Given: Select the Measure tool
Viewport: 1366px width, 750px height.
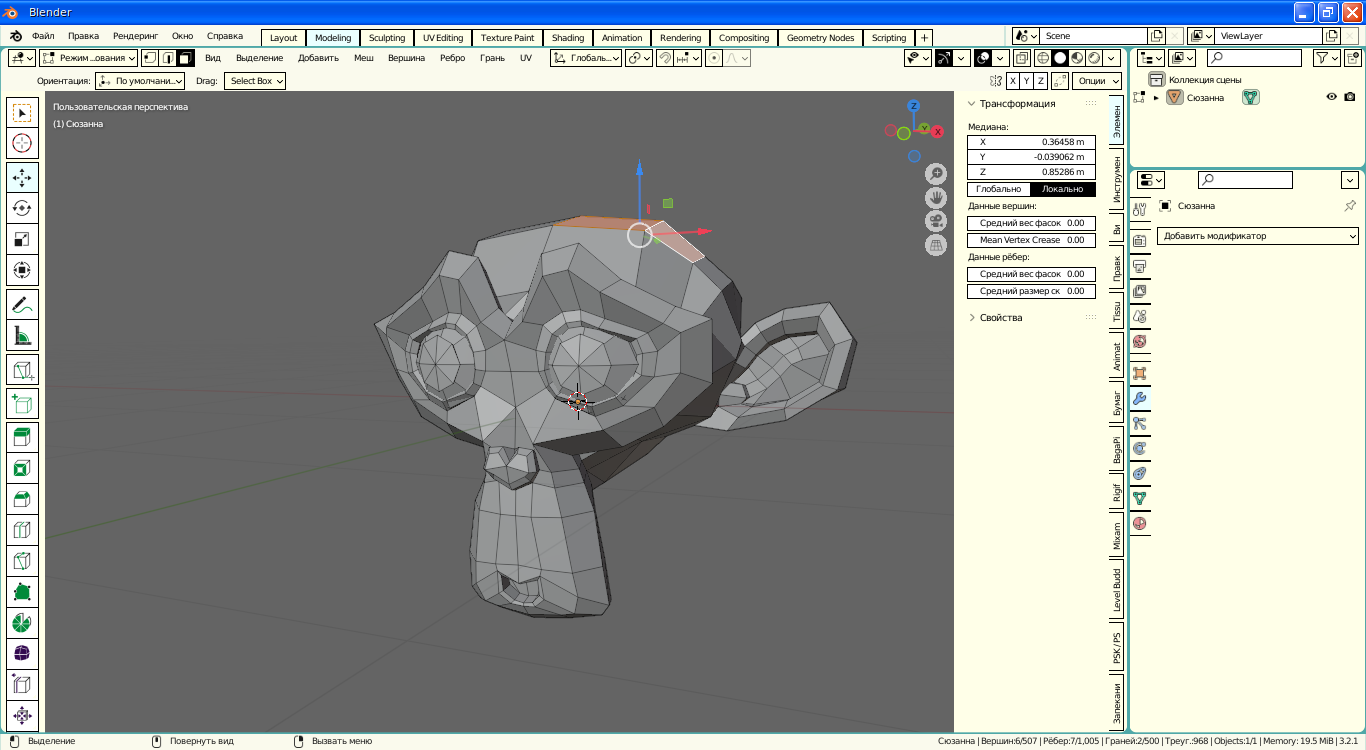Looking at the screenshot, I should coord(22,335).
